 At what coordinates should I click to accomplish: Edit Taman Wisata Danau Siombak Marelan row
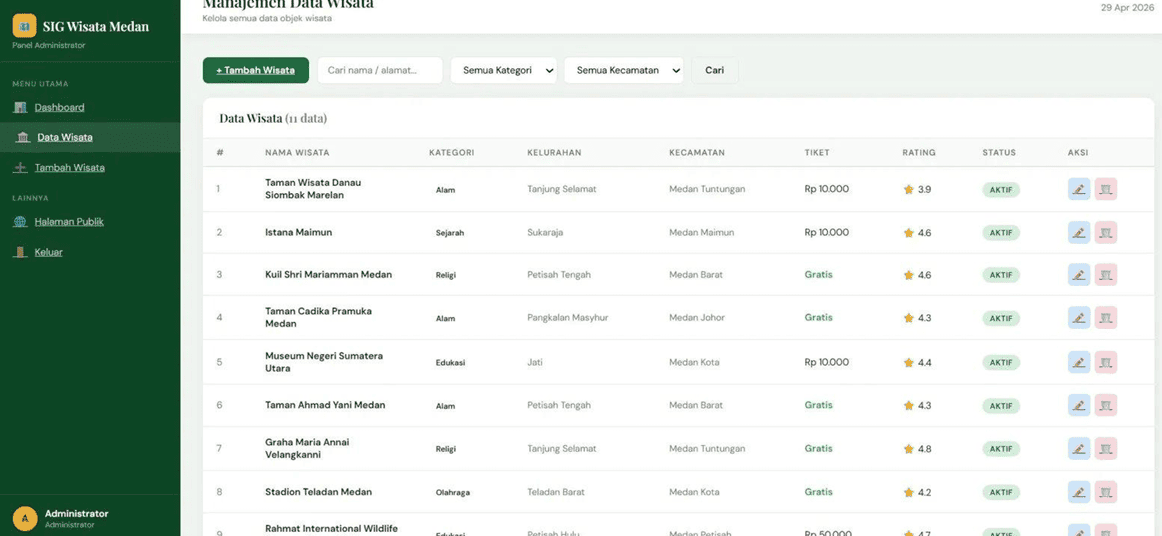coord(1079,189)
